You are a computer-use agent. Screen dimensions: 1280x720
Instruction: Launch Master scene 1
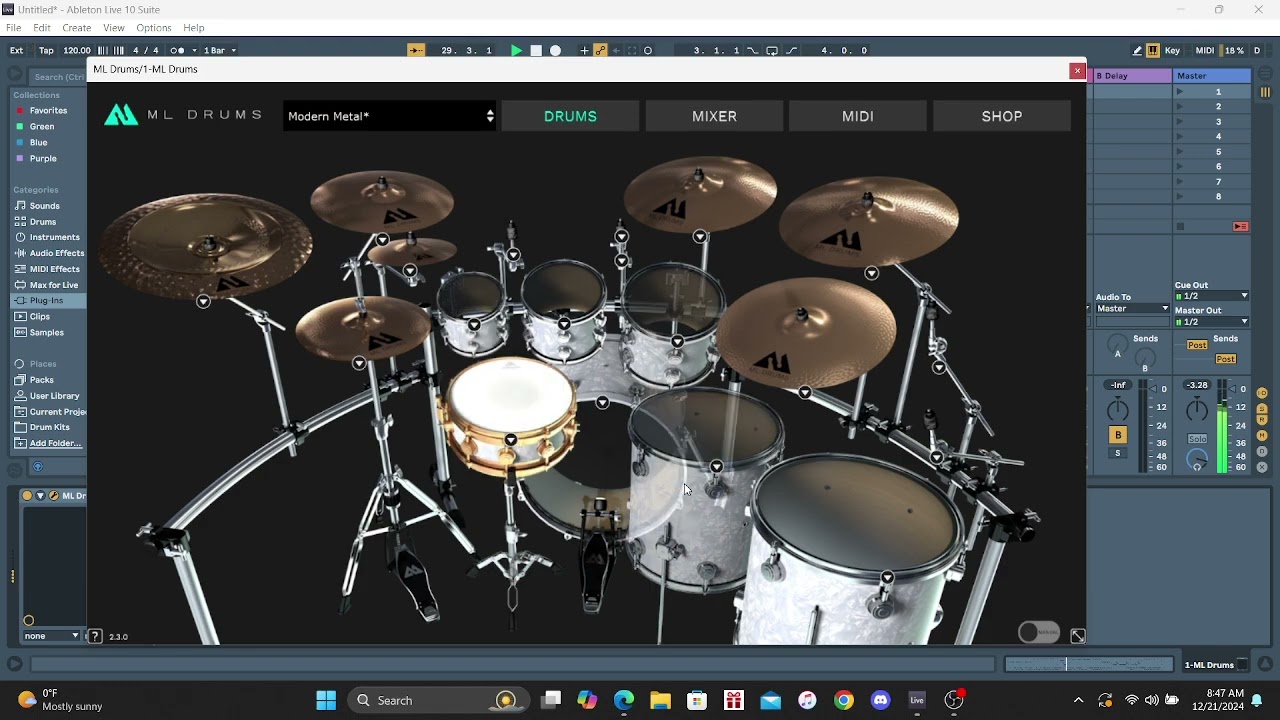[x=1180, y=92]
